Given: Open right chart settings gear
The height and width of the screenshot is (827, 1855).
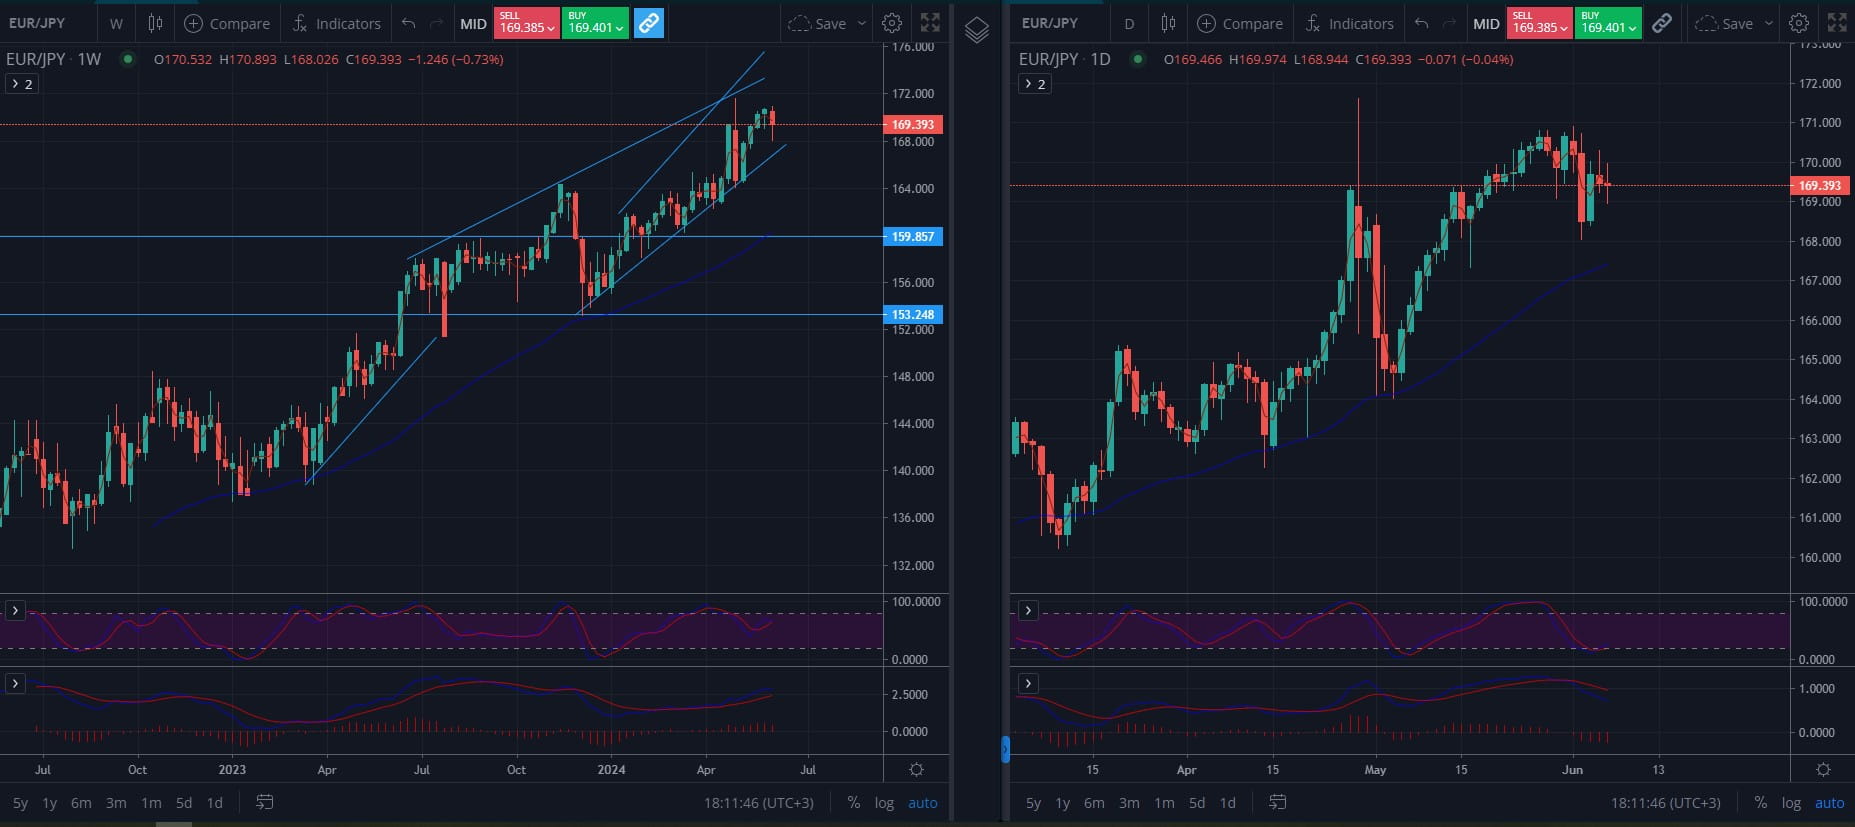Looking at the screenshot, I should coord(1799,23).
